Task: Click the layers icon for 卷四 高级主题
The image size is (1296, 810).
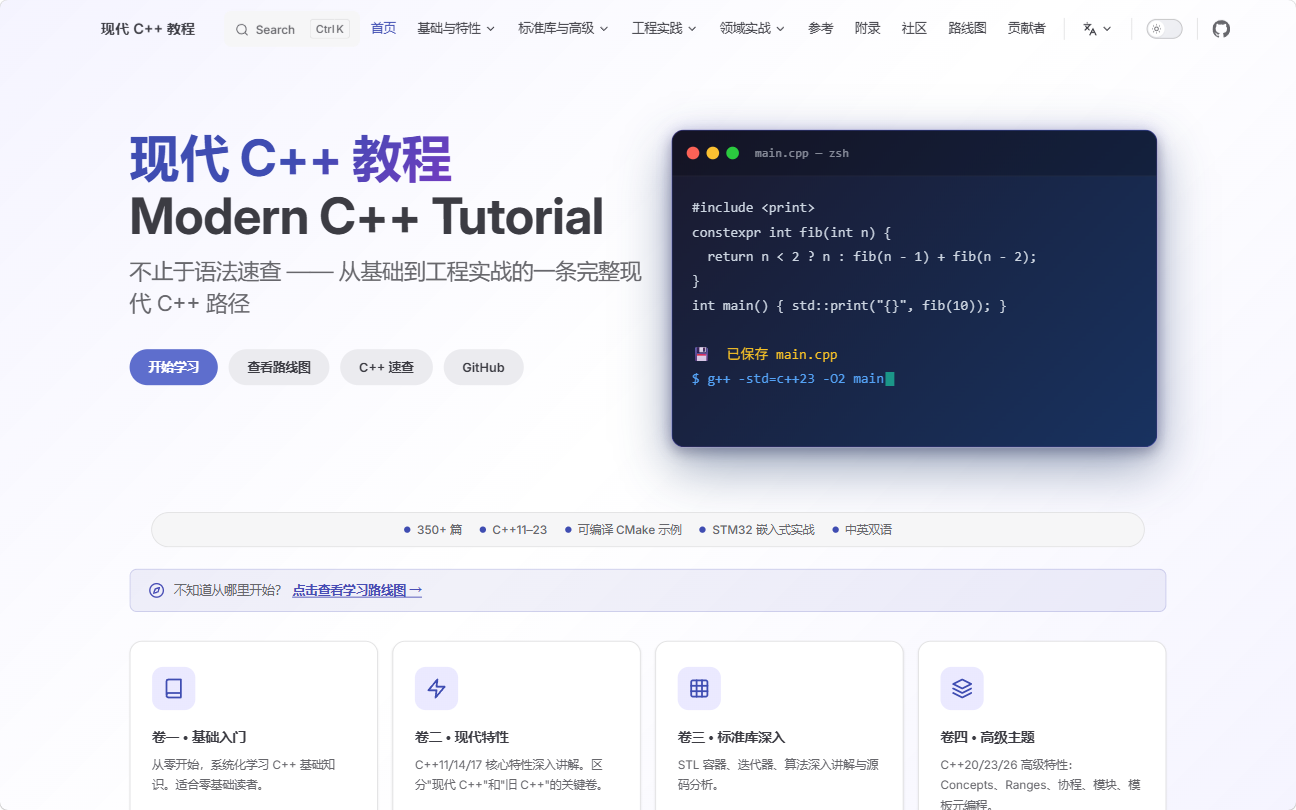Action: [x=962, y=688]
